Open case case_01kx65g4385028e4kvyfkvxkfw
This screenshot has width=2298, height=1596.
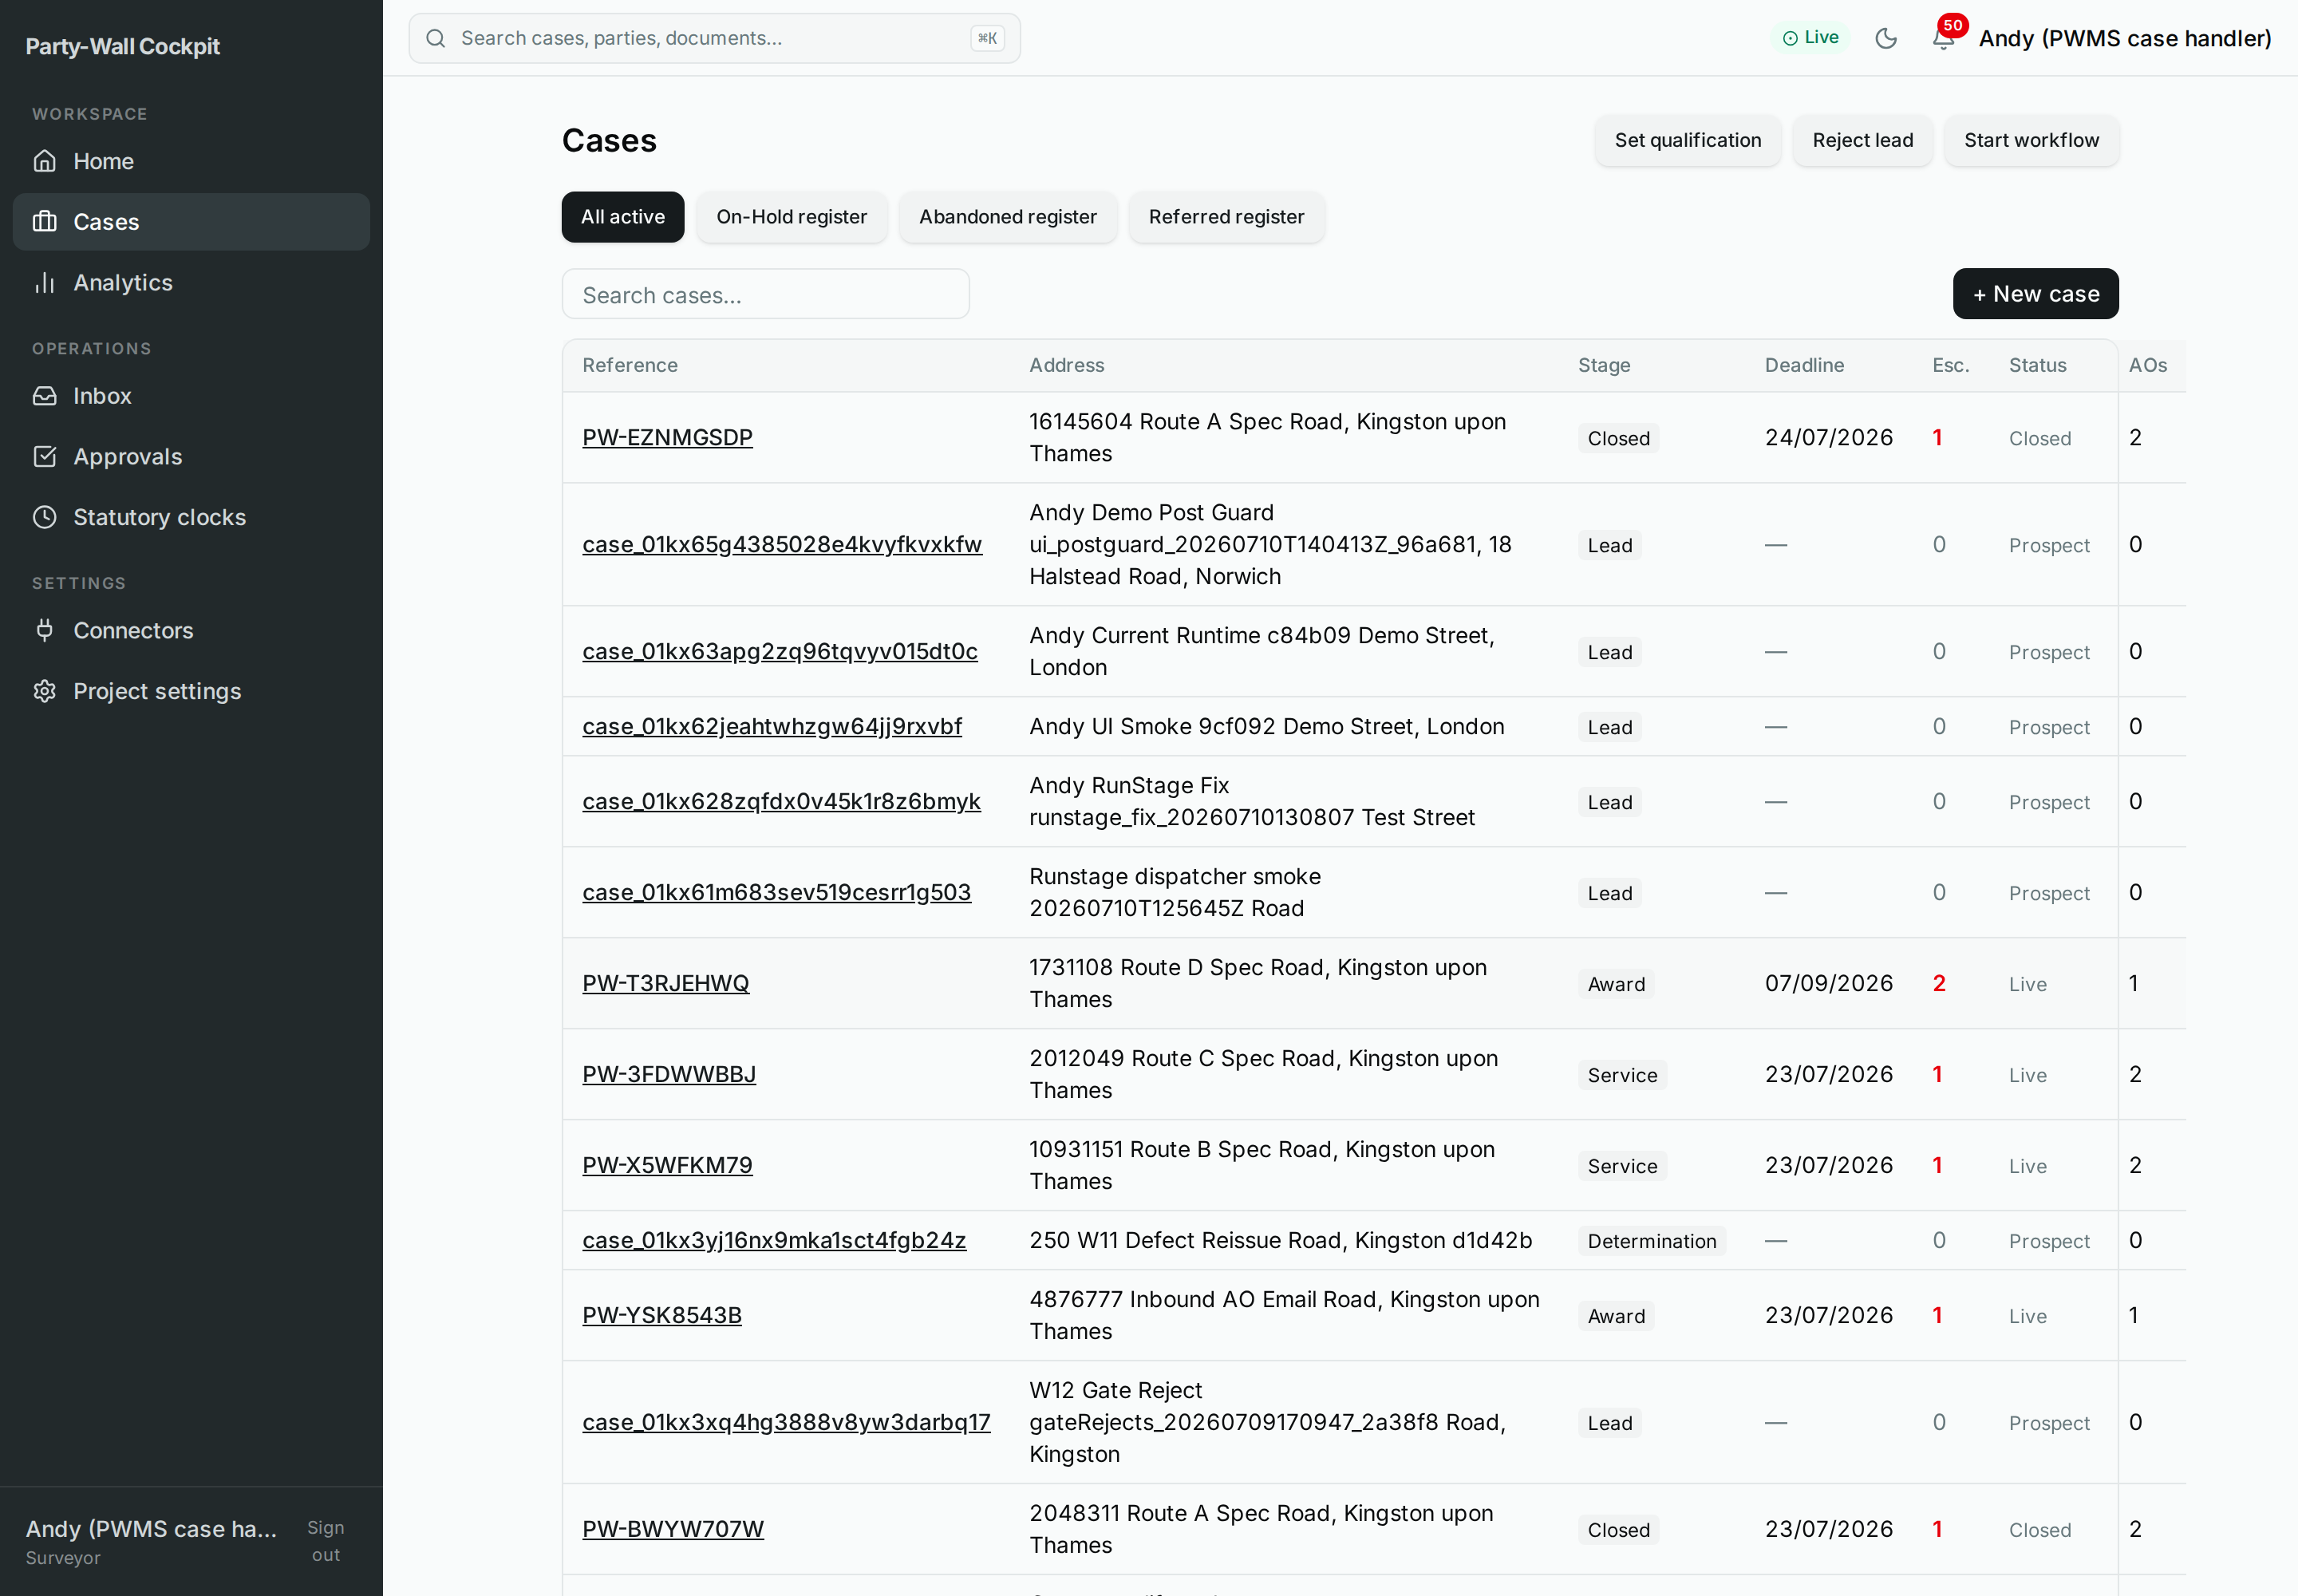coord(782,544)
